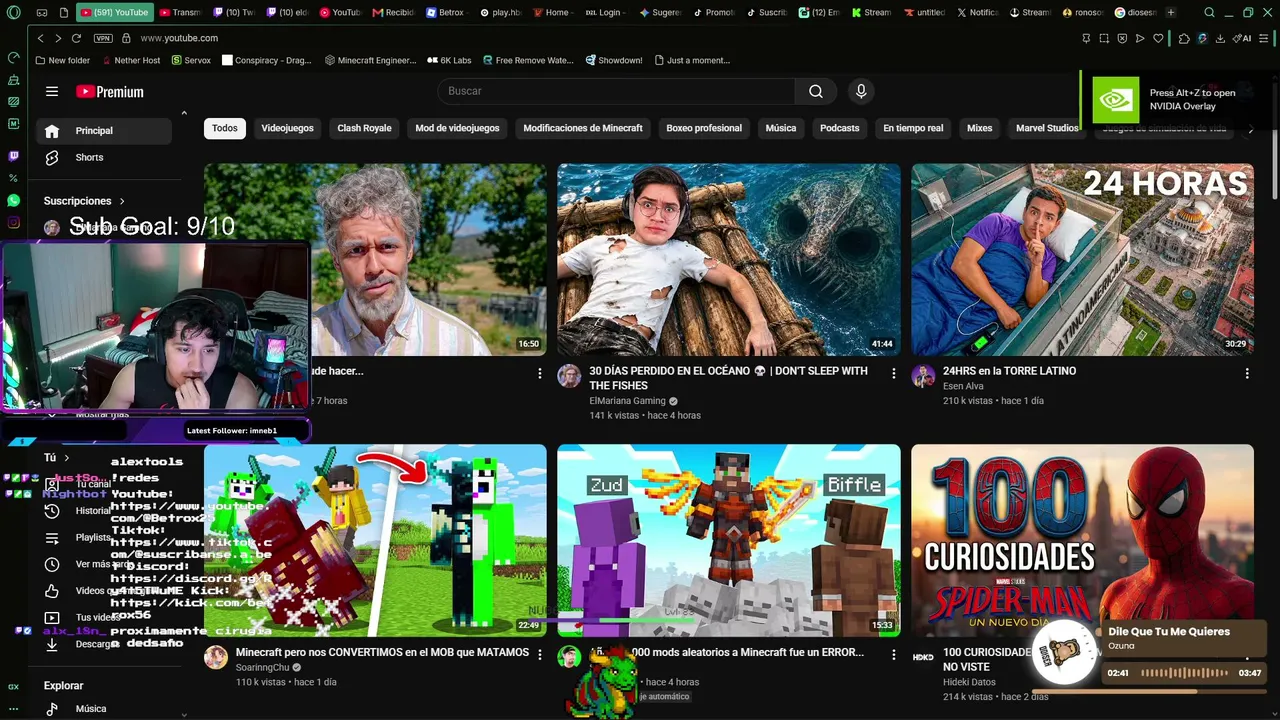Select the En tiempo real chip
1280x720 pixels.
pos(913,128)
